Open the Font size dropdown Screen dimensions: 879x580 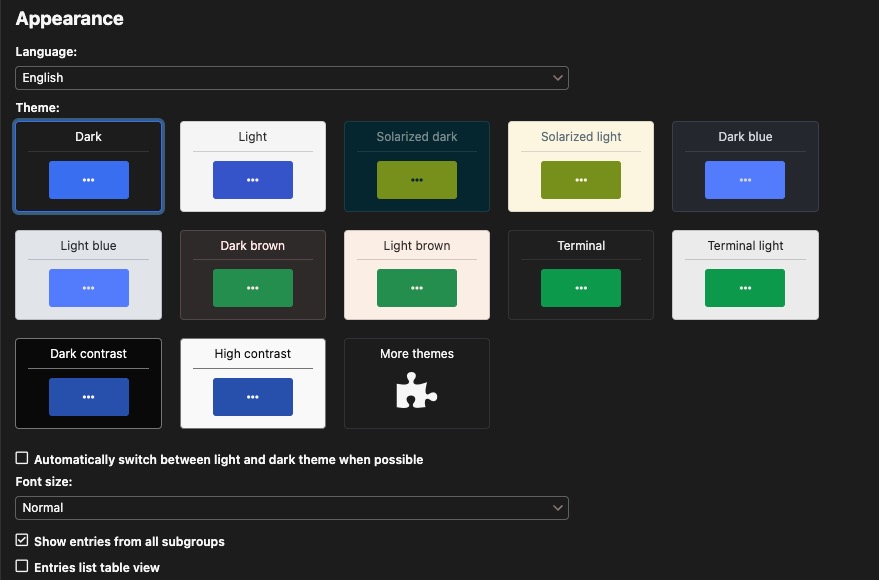(x=291, y=507)
